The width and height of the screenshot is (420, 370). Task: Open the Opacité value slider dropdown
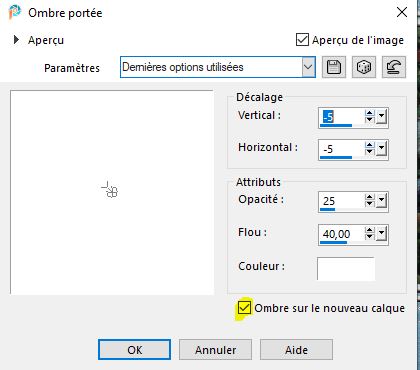pyautogui.click(x=381, y=201)
